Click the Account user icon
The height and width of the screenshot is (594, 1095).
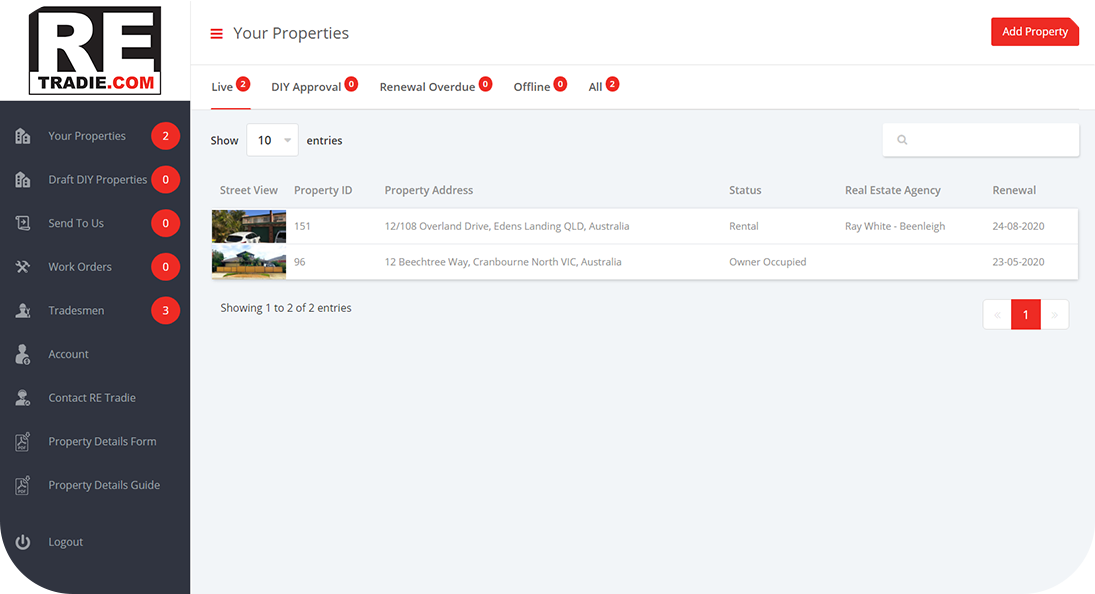pyautogui.click(x=23, y=354)
